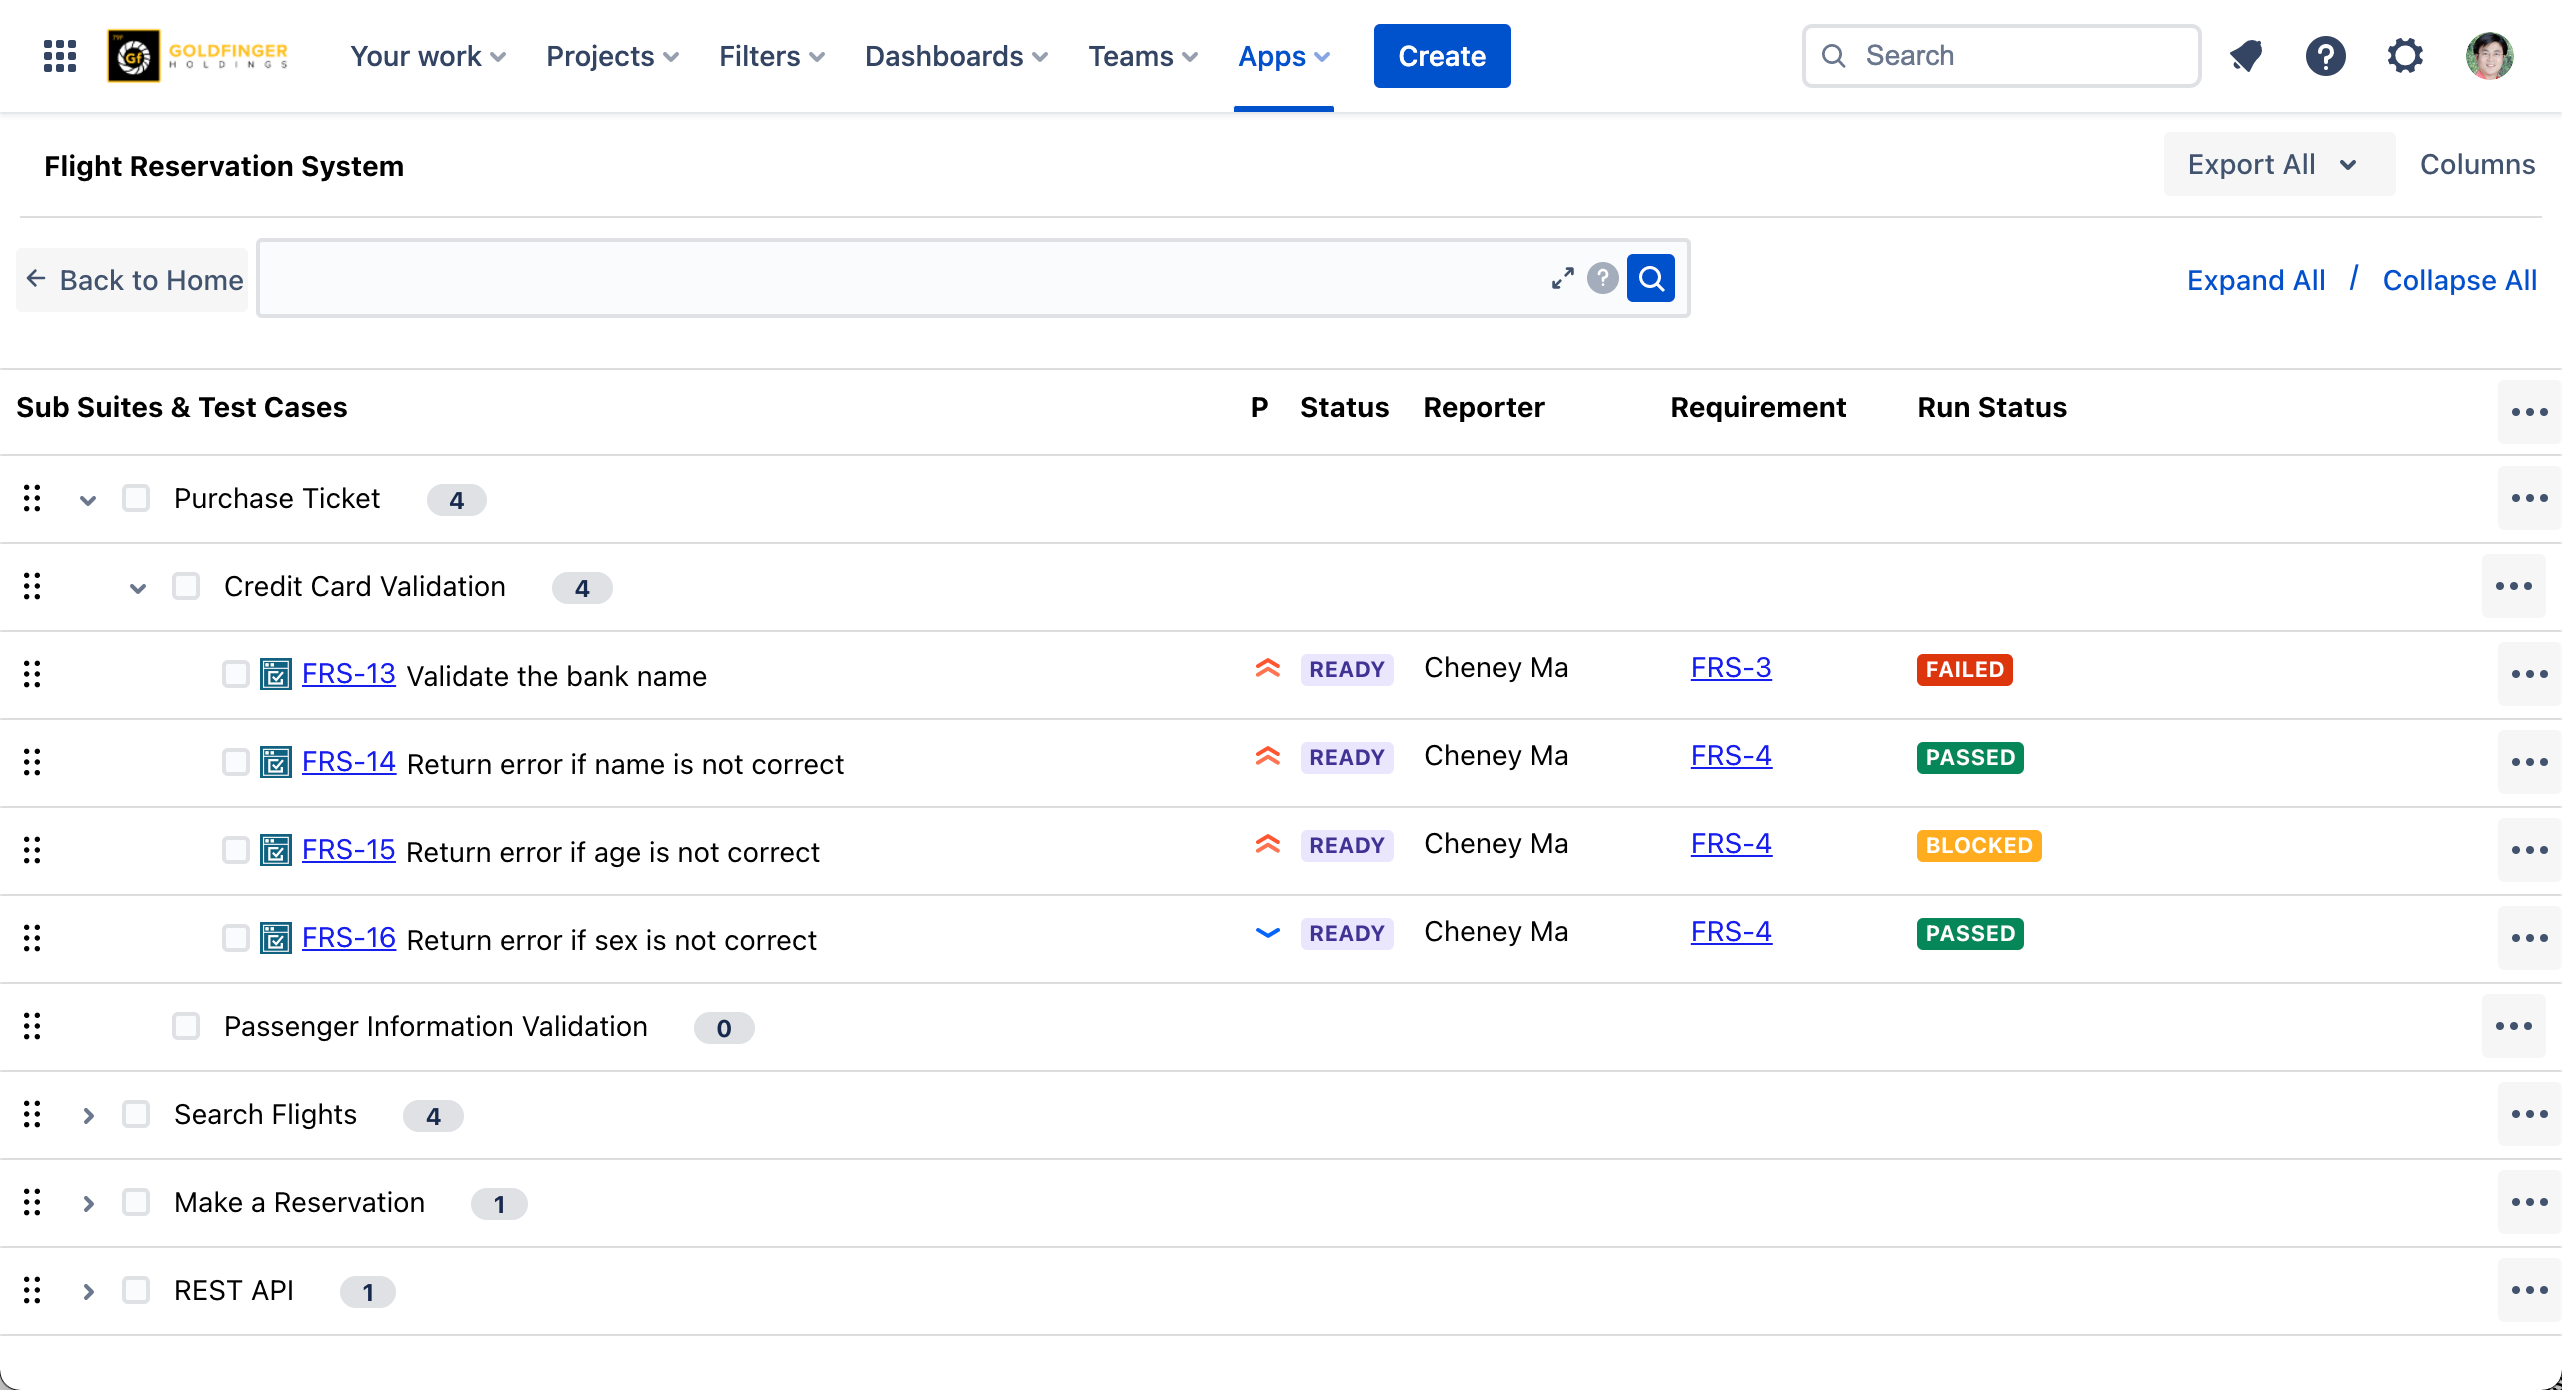Click the Create button
Image resolution: width=2562 pixels, height=1390 pixels.
point(1441,56)
